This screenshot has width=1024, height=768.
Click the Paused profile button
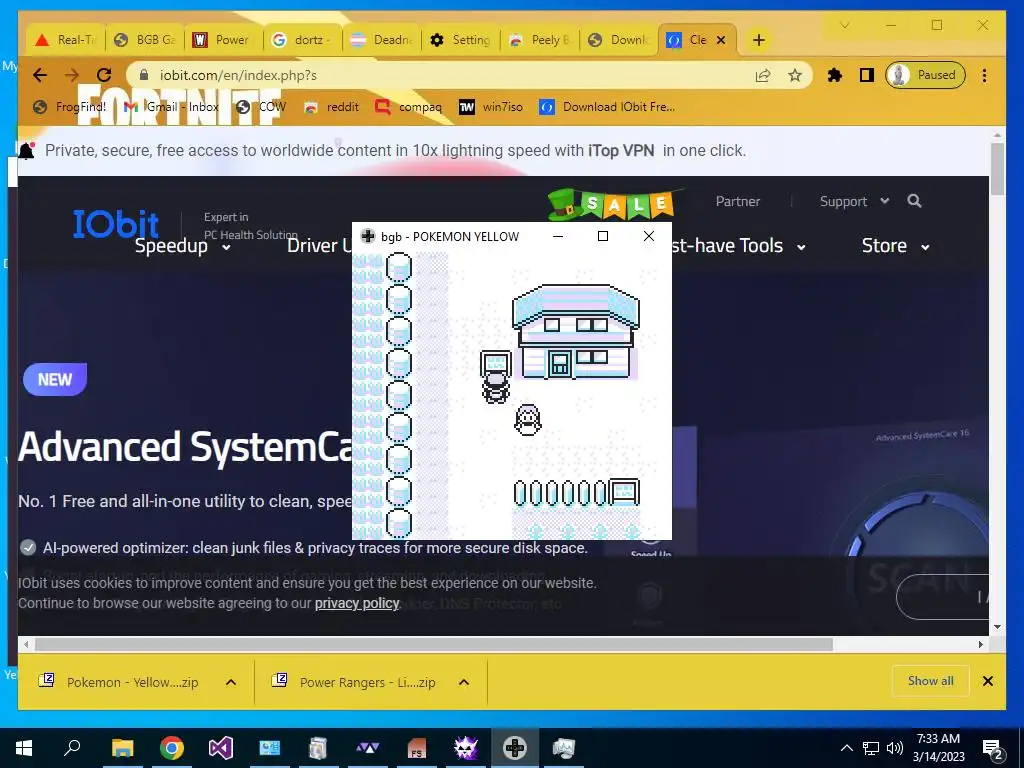pos(925,75)
